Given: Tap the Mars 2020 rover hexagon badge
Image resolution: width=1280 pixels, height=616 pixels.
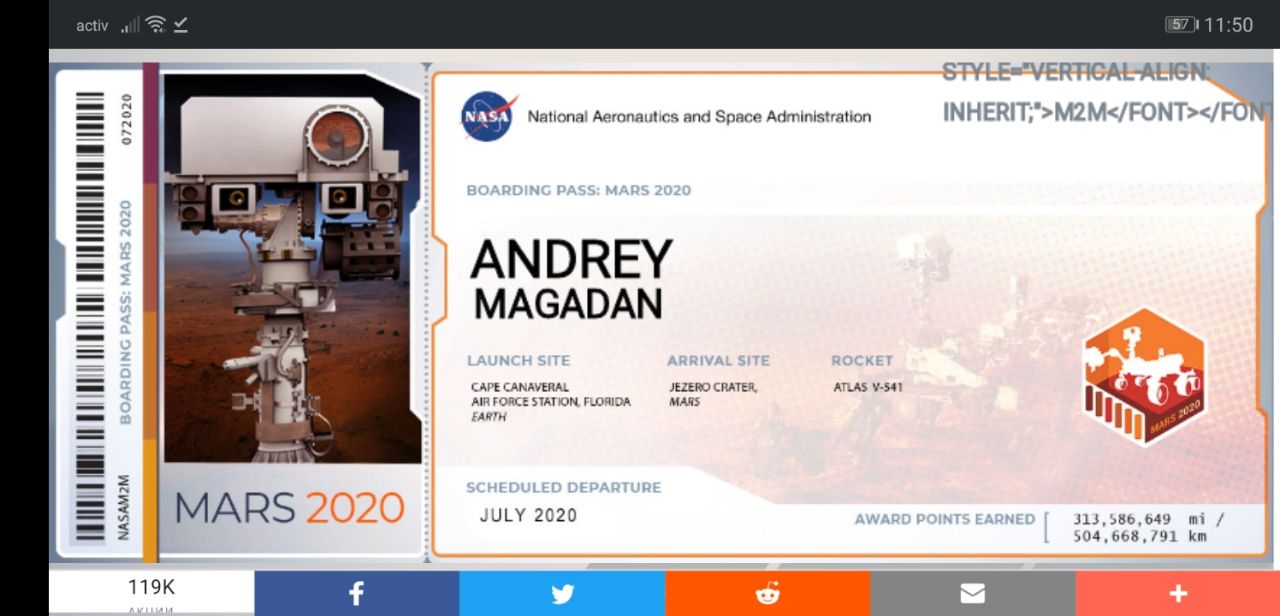Looking at the screenshot, I should [x=1145, y=377].
